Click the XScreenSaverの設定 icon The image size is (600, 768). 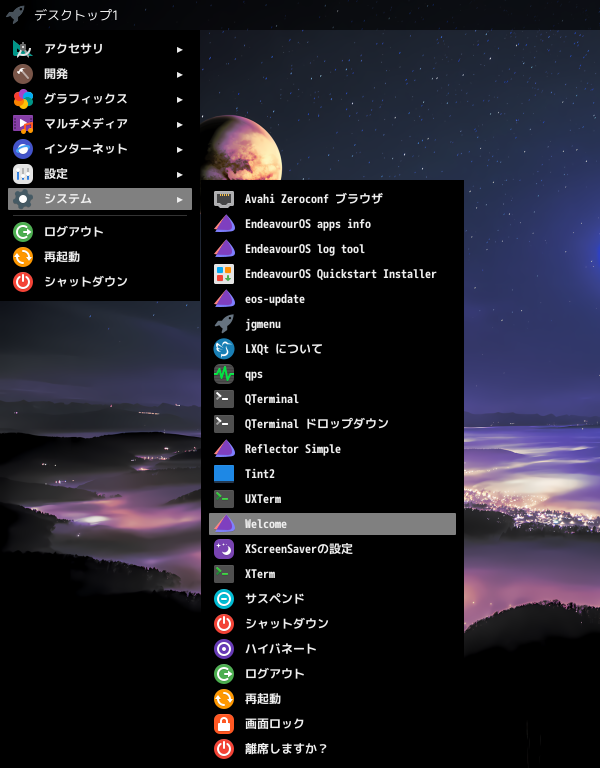224,549
